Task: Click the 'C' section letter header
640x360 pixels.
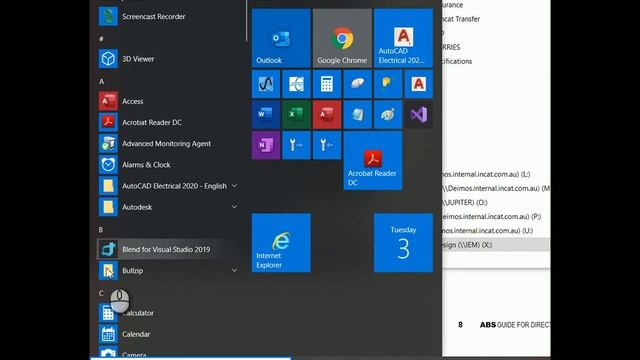Action: point(101,293)
